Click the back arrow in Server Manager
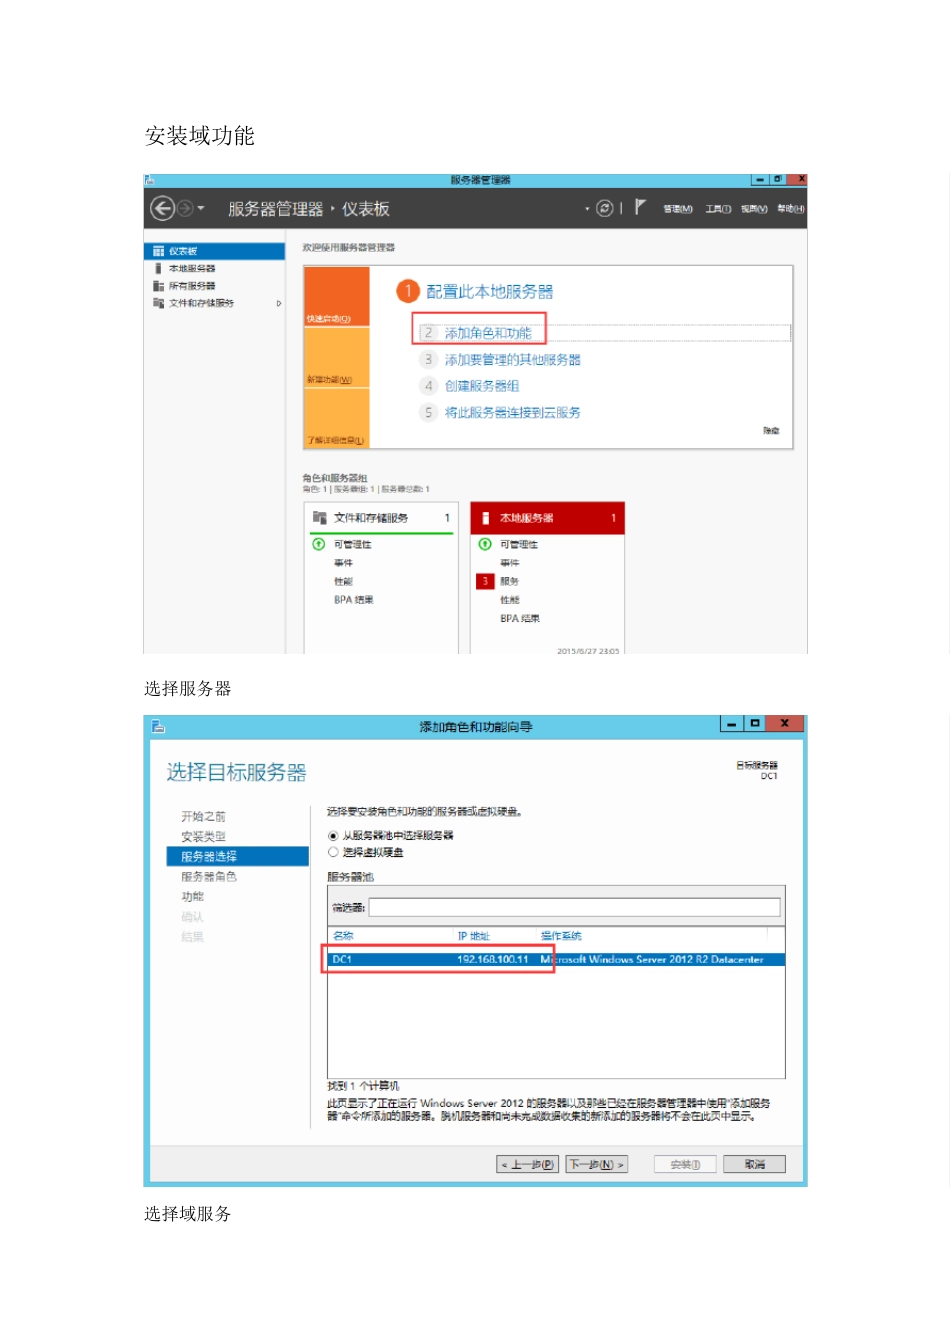Image resolution: width=950 pixels, height=1344 pixels. [162, 208]
